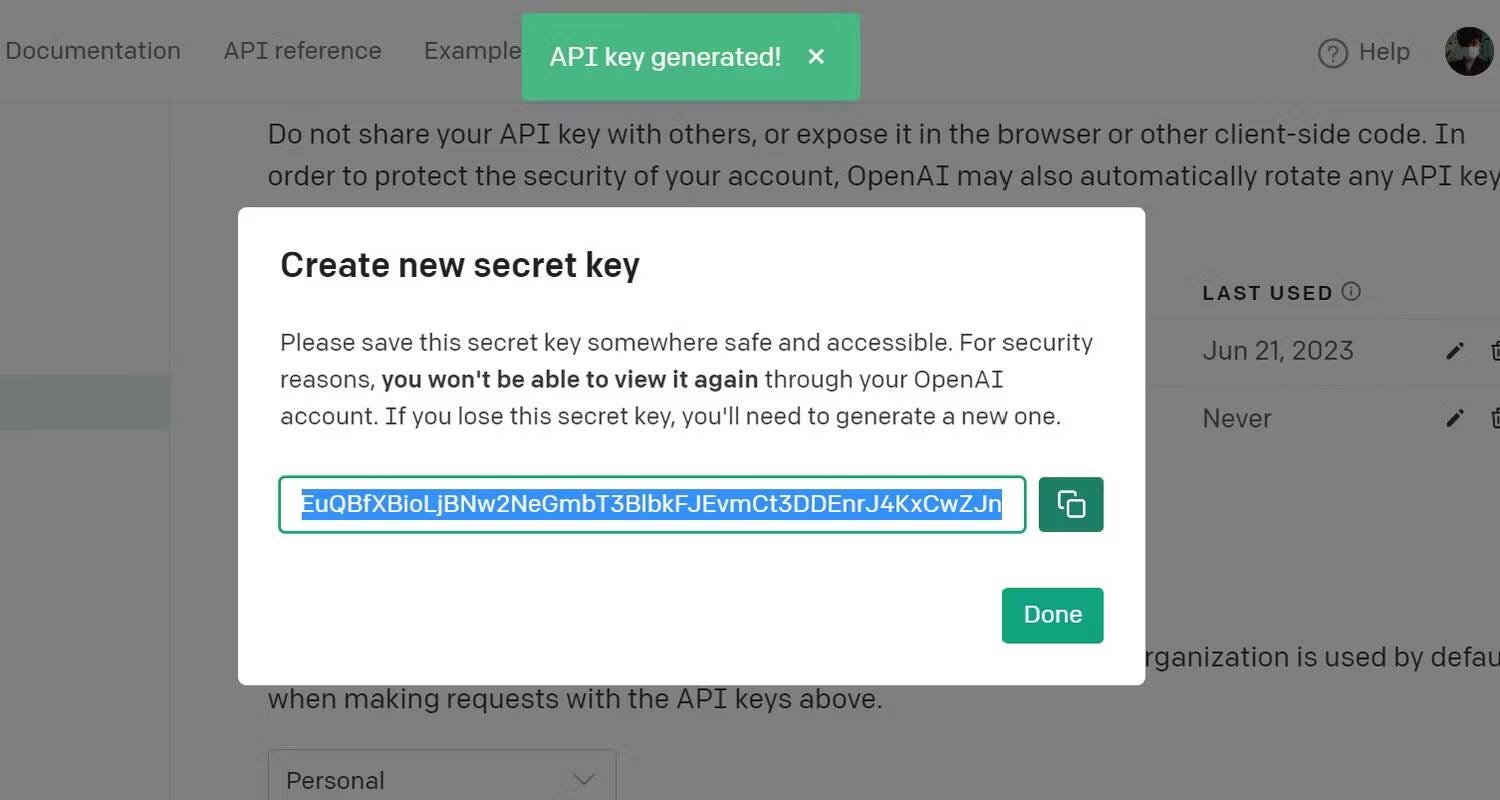
Task: Go to the Documentation tab
Action: (x=93, y=51)
